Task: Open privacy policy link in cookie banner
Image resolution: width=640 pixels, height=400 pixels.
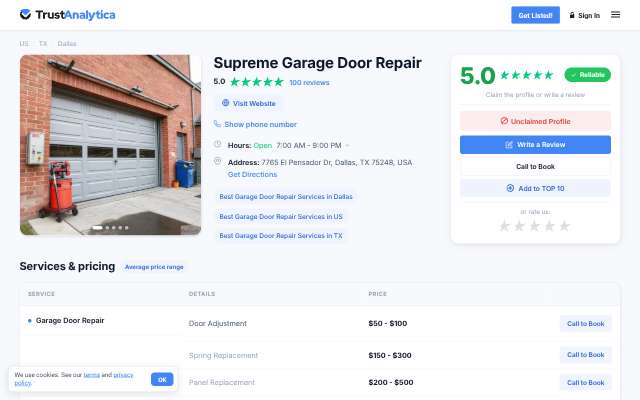Action: pyautogui.click(x=123, y=375)
